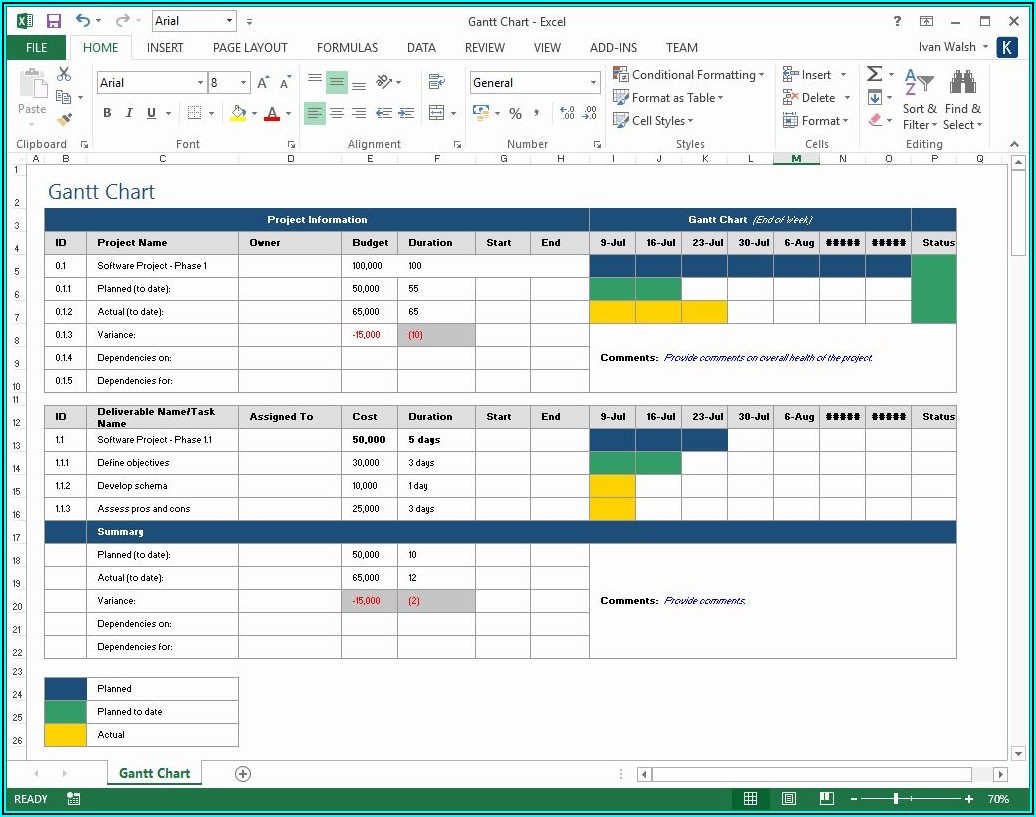Click the Wrap Text icon
The height and width of the screenshot is (817, 1036).
point(437,82)
